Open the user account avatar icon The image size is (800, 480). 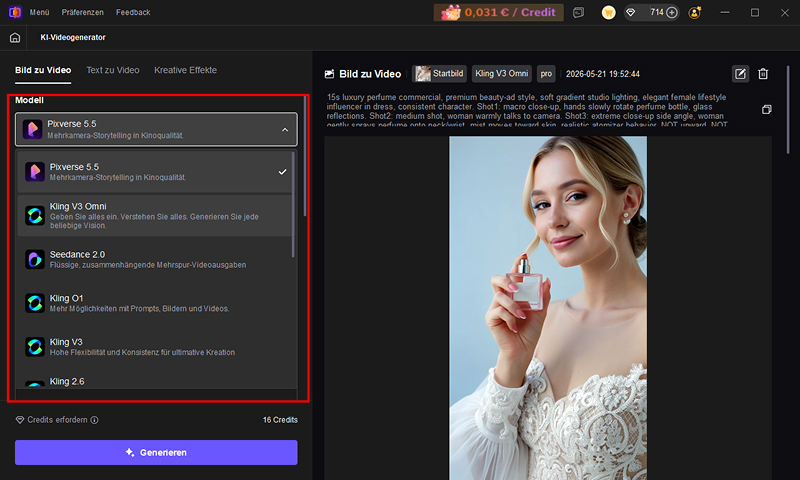point(695,12)
